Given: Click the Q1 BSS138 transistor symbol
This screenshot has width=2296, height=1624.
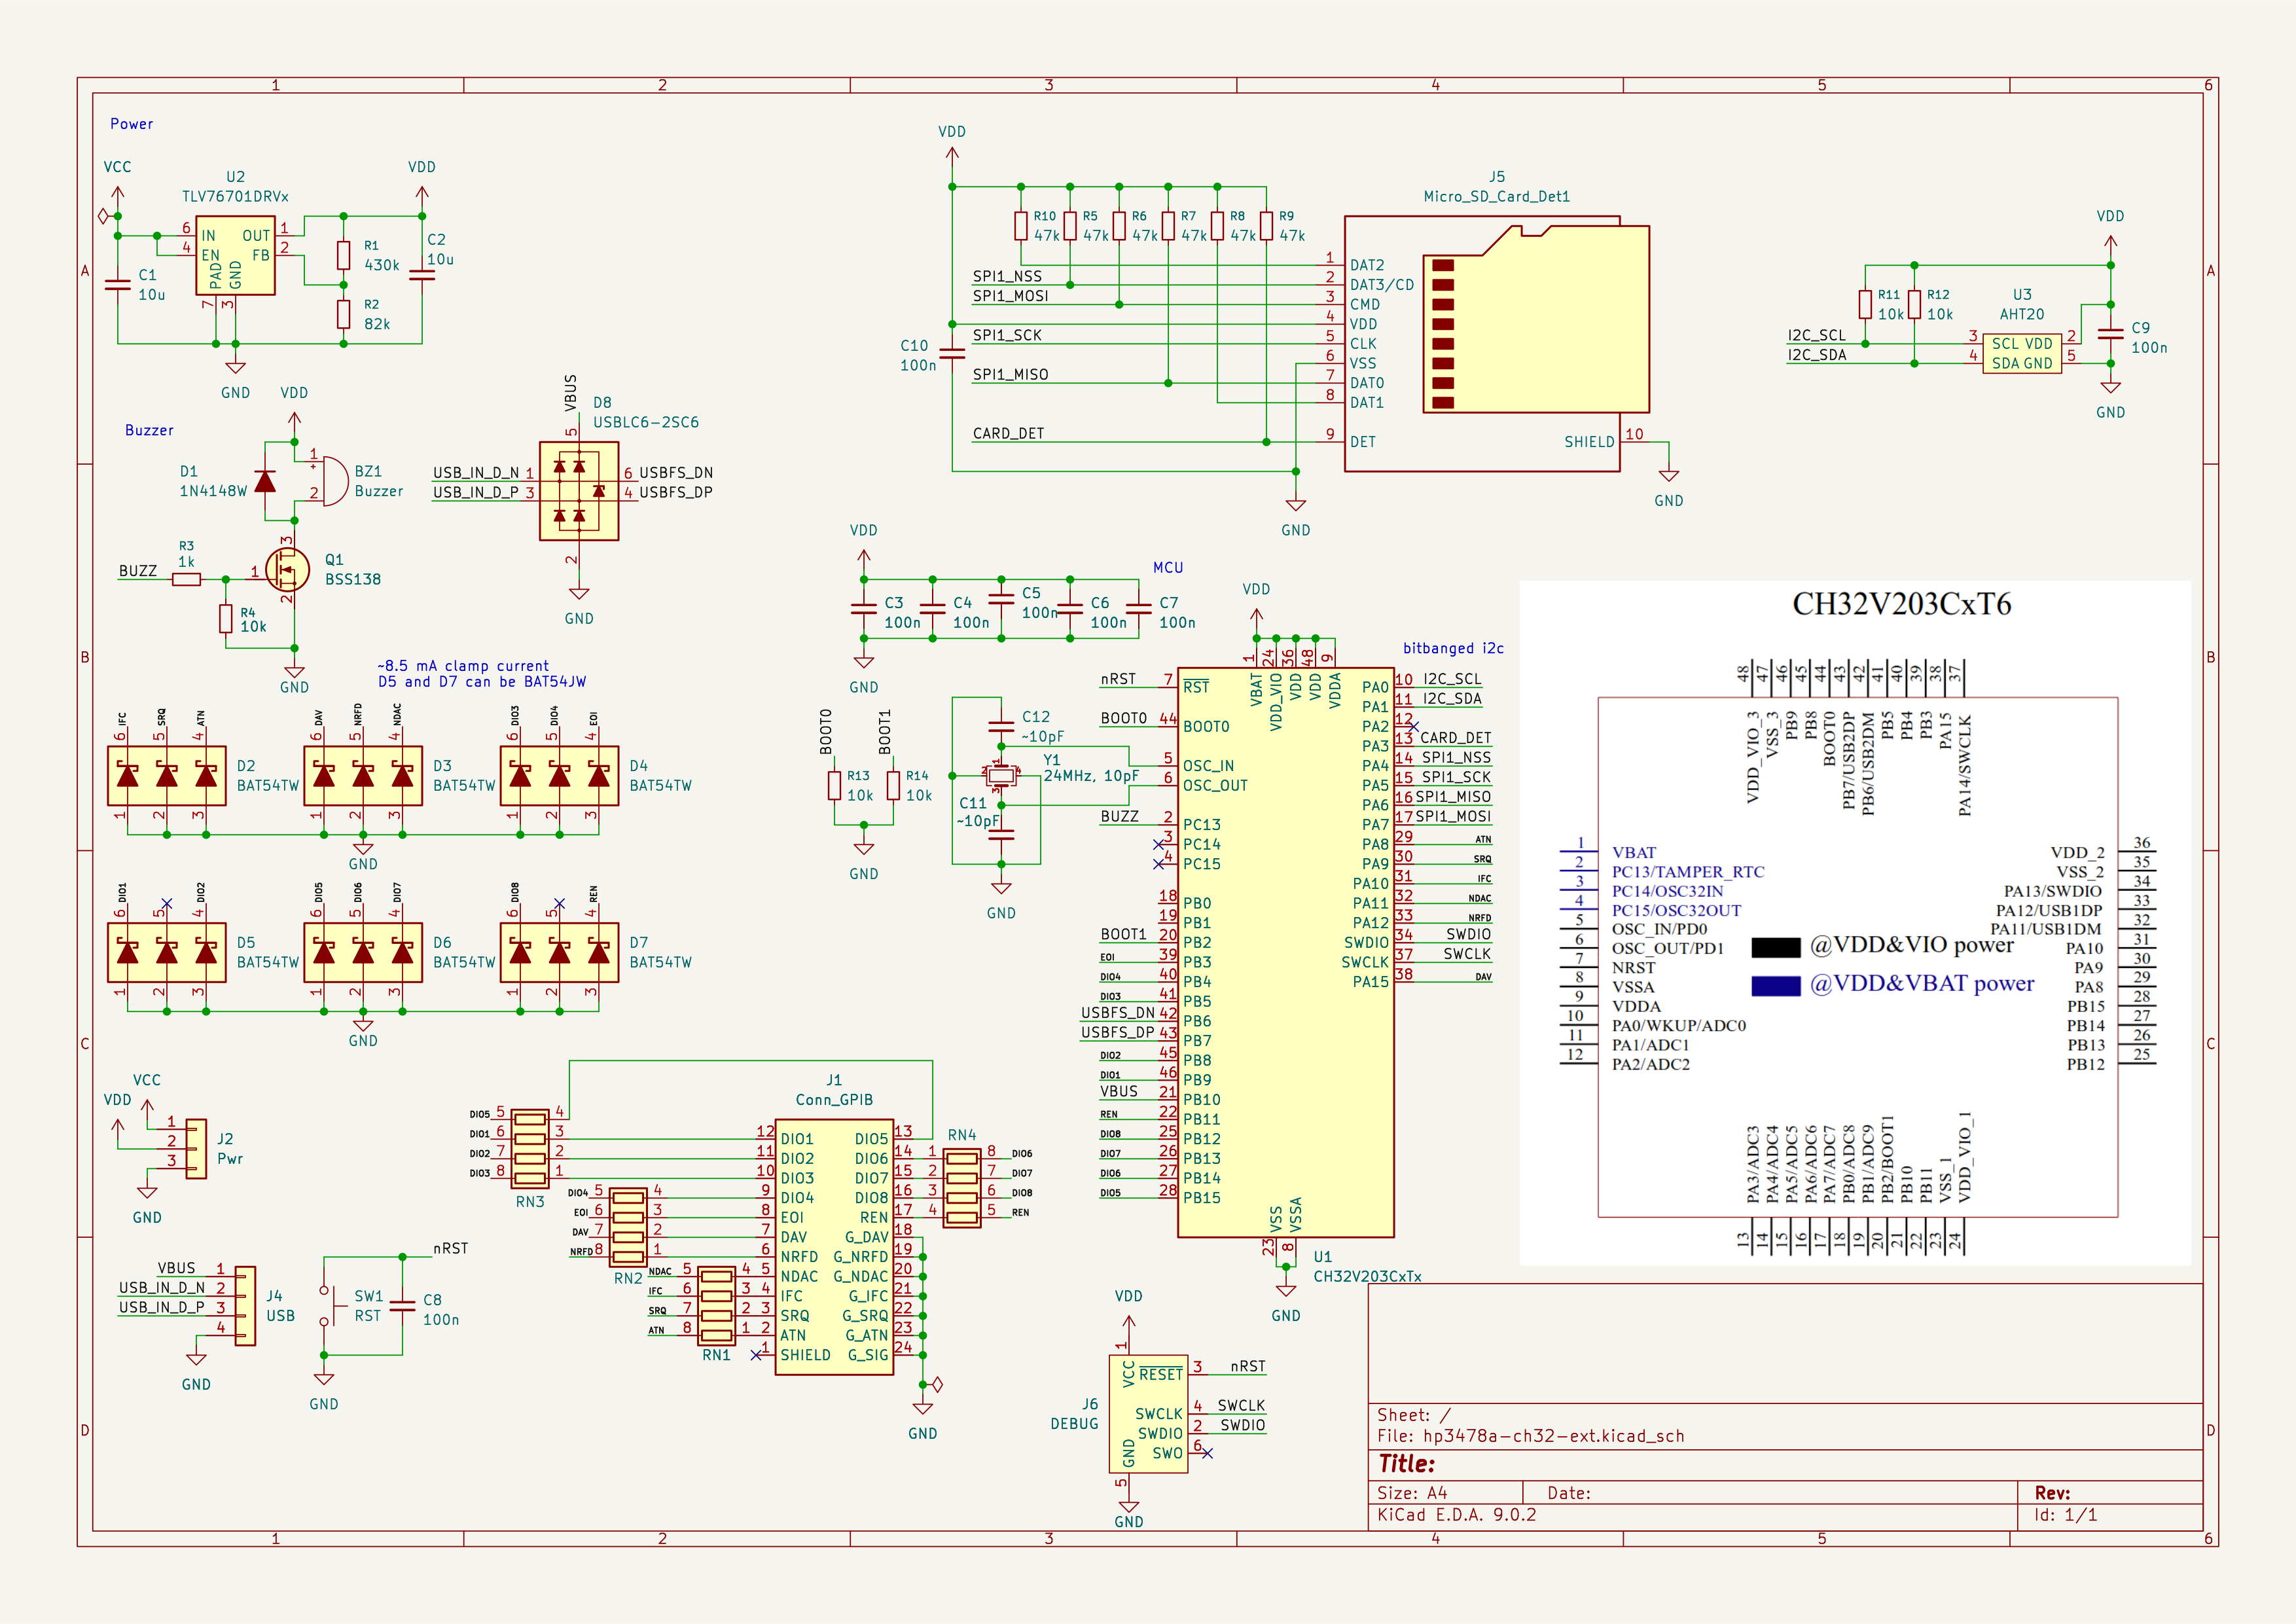Looking at the screenshot, I should (288, 570).
